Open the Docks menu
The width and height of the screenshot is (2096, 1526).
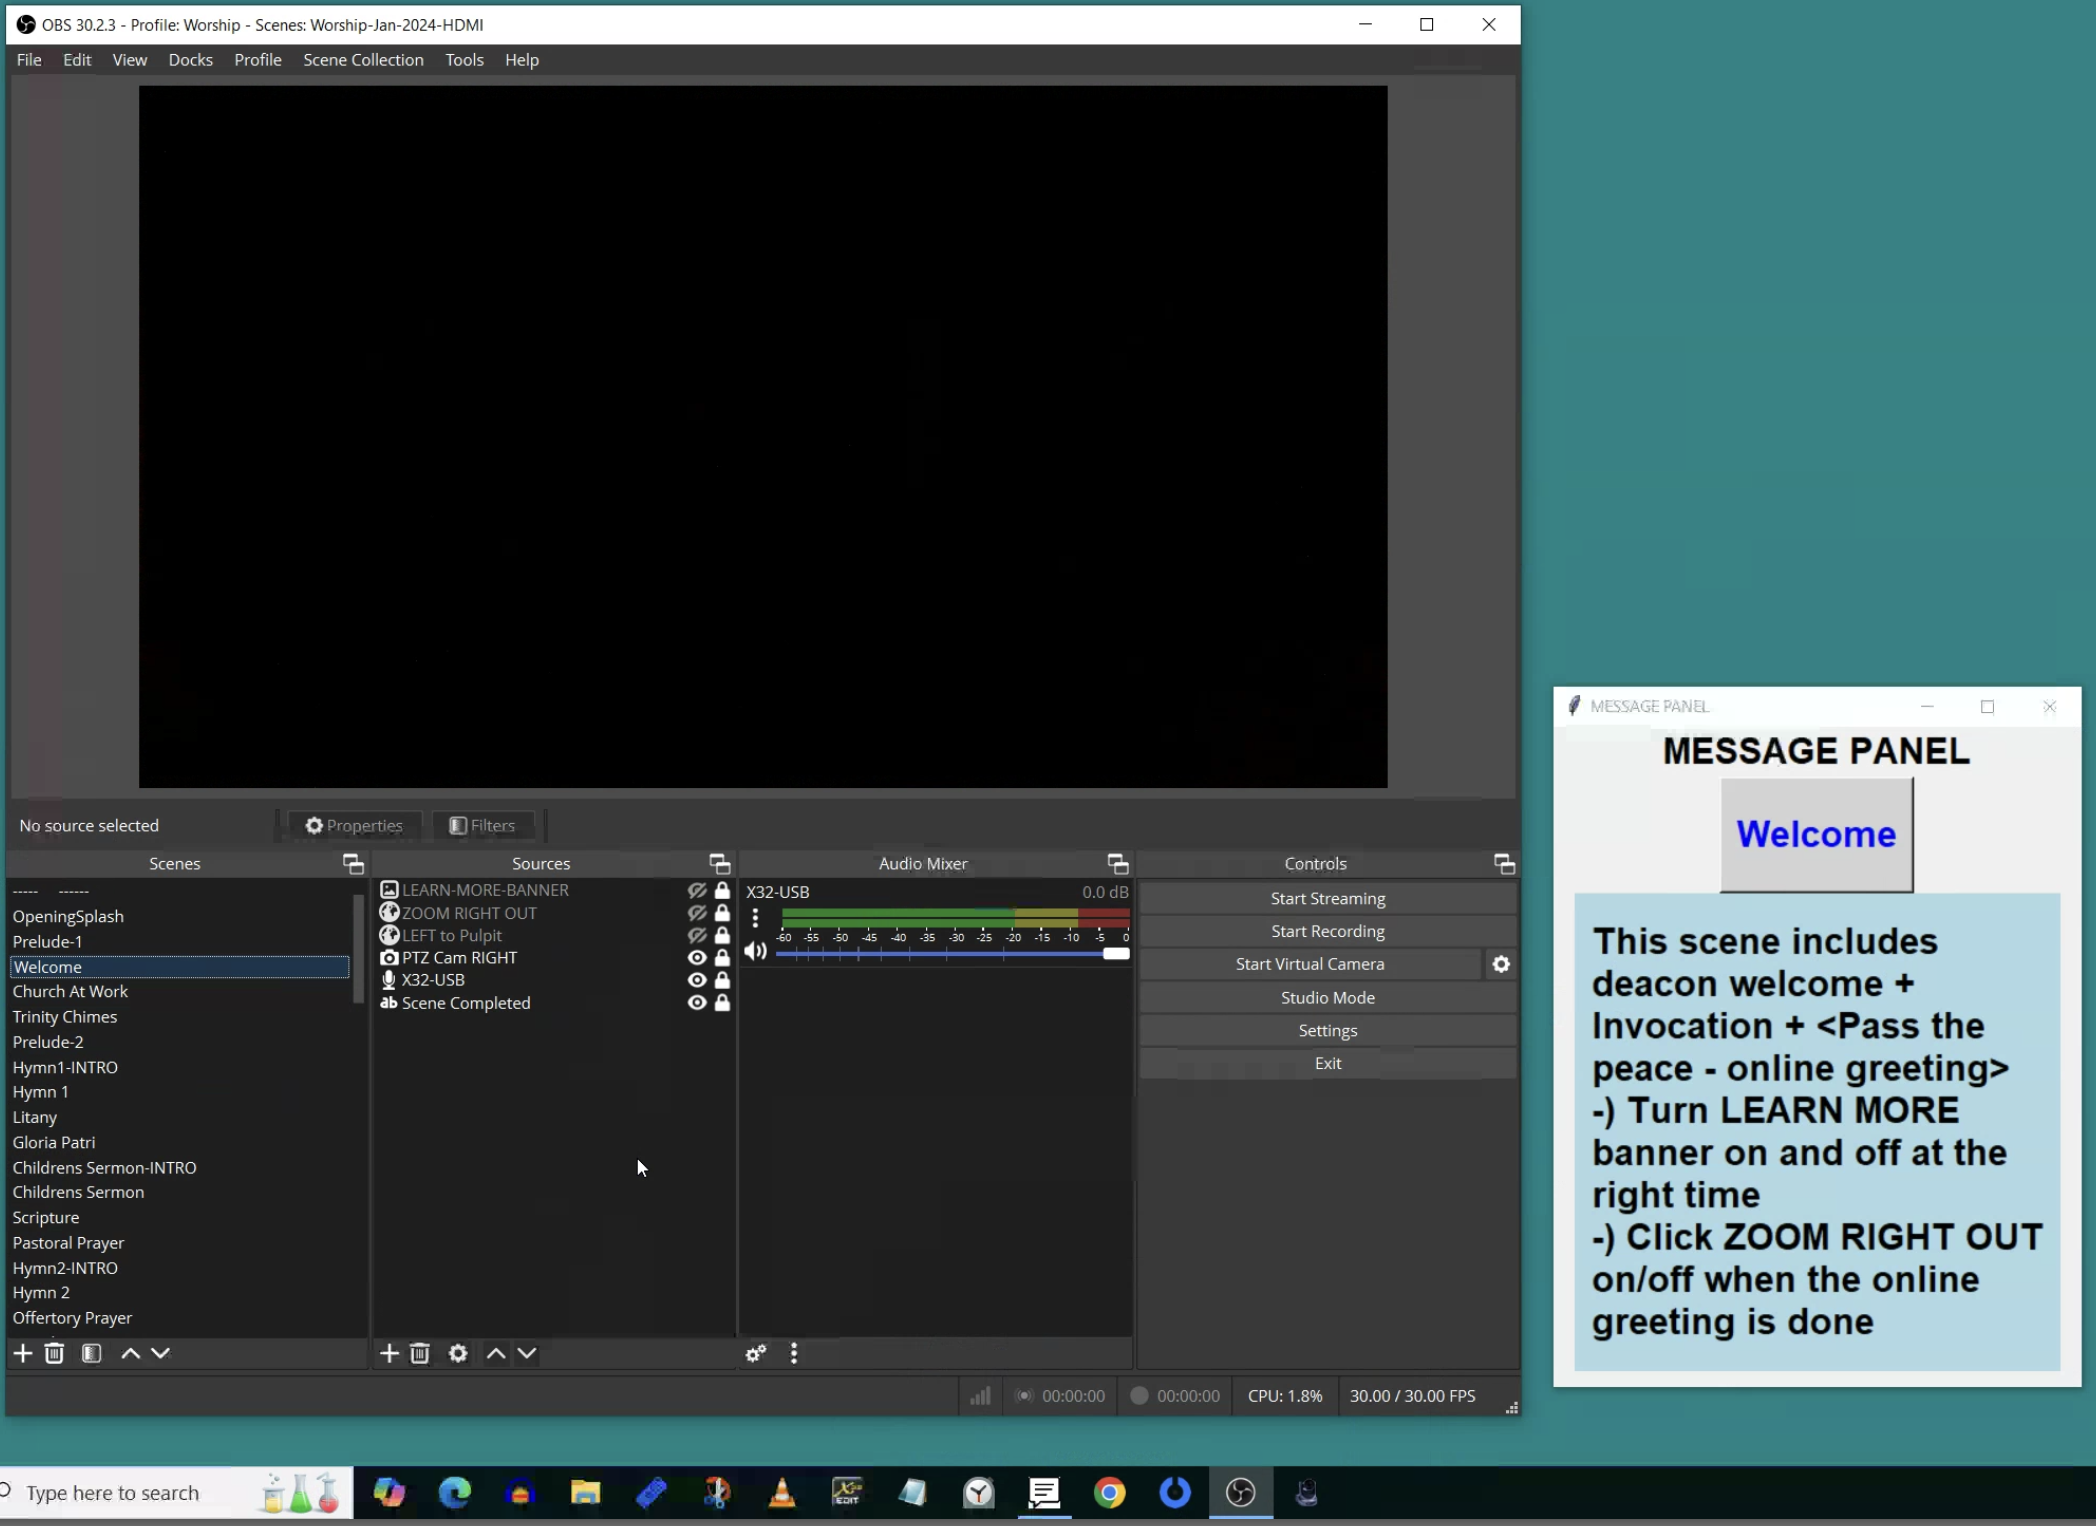point(190,60)
